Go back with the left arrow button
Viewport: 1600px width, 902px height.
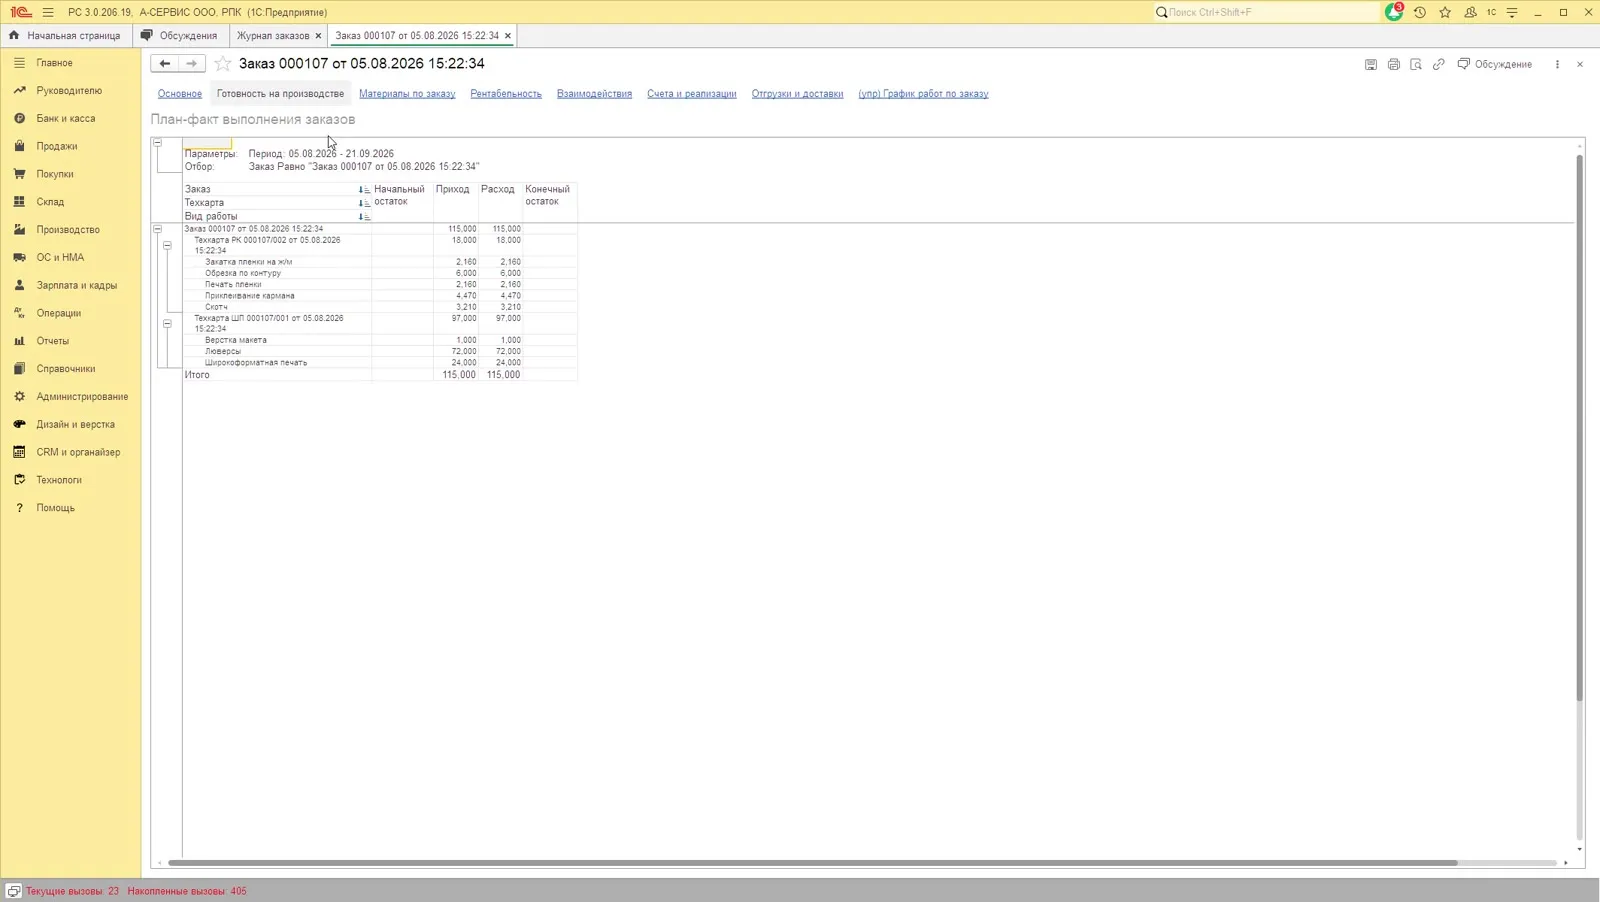point(165,63)
